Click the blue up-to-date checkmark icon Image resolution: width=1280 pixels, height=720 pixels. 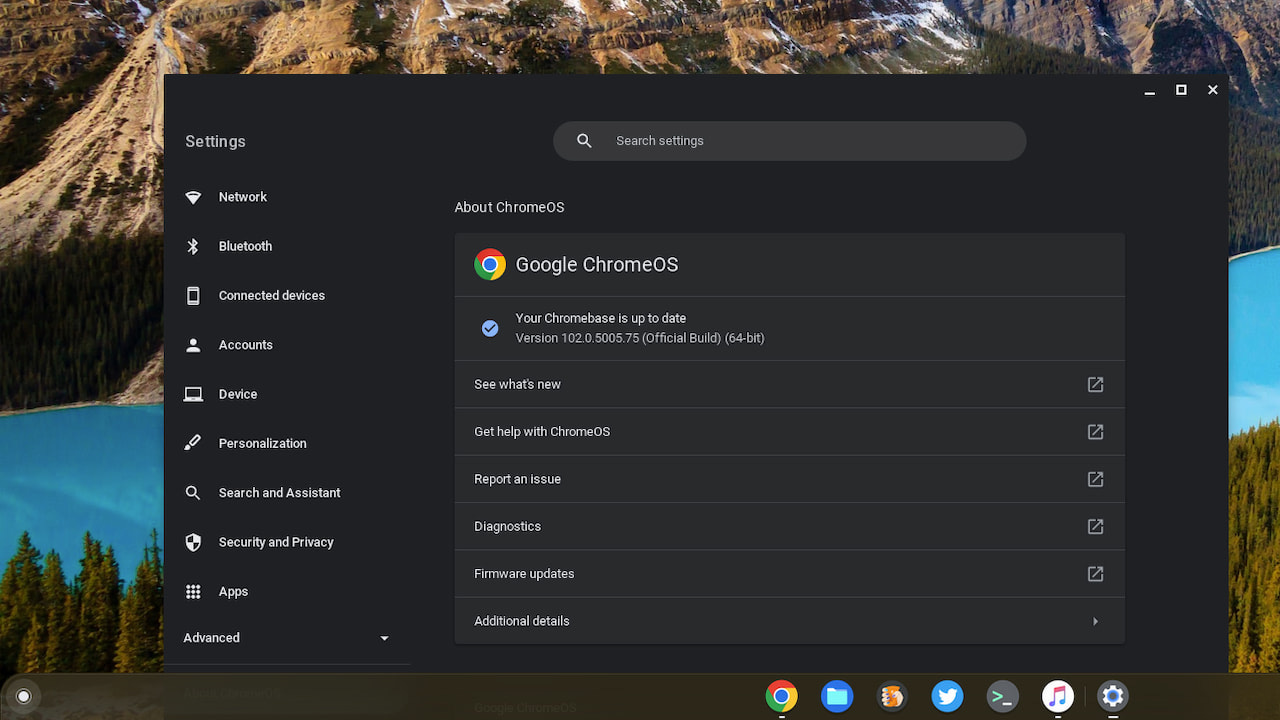click(490, 328)
